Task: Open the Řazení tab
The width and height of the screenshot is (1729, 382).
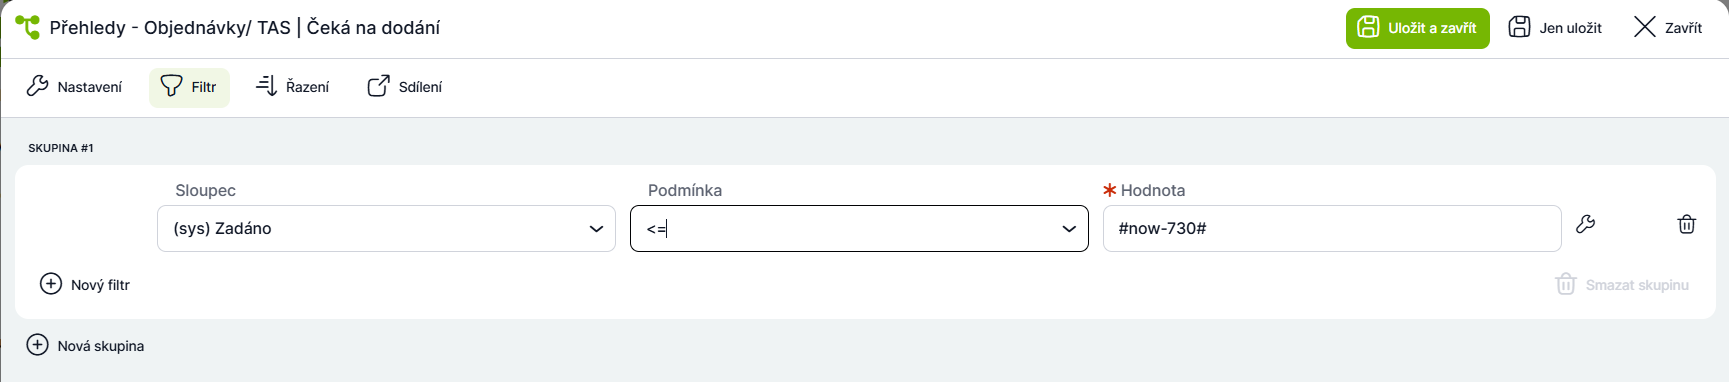Action: coord(292,87)
